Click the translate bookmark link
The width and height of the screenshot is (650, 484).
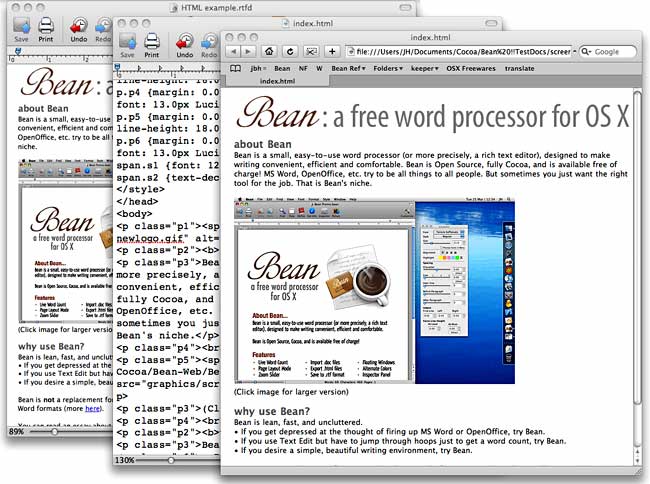[519, 68]
